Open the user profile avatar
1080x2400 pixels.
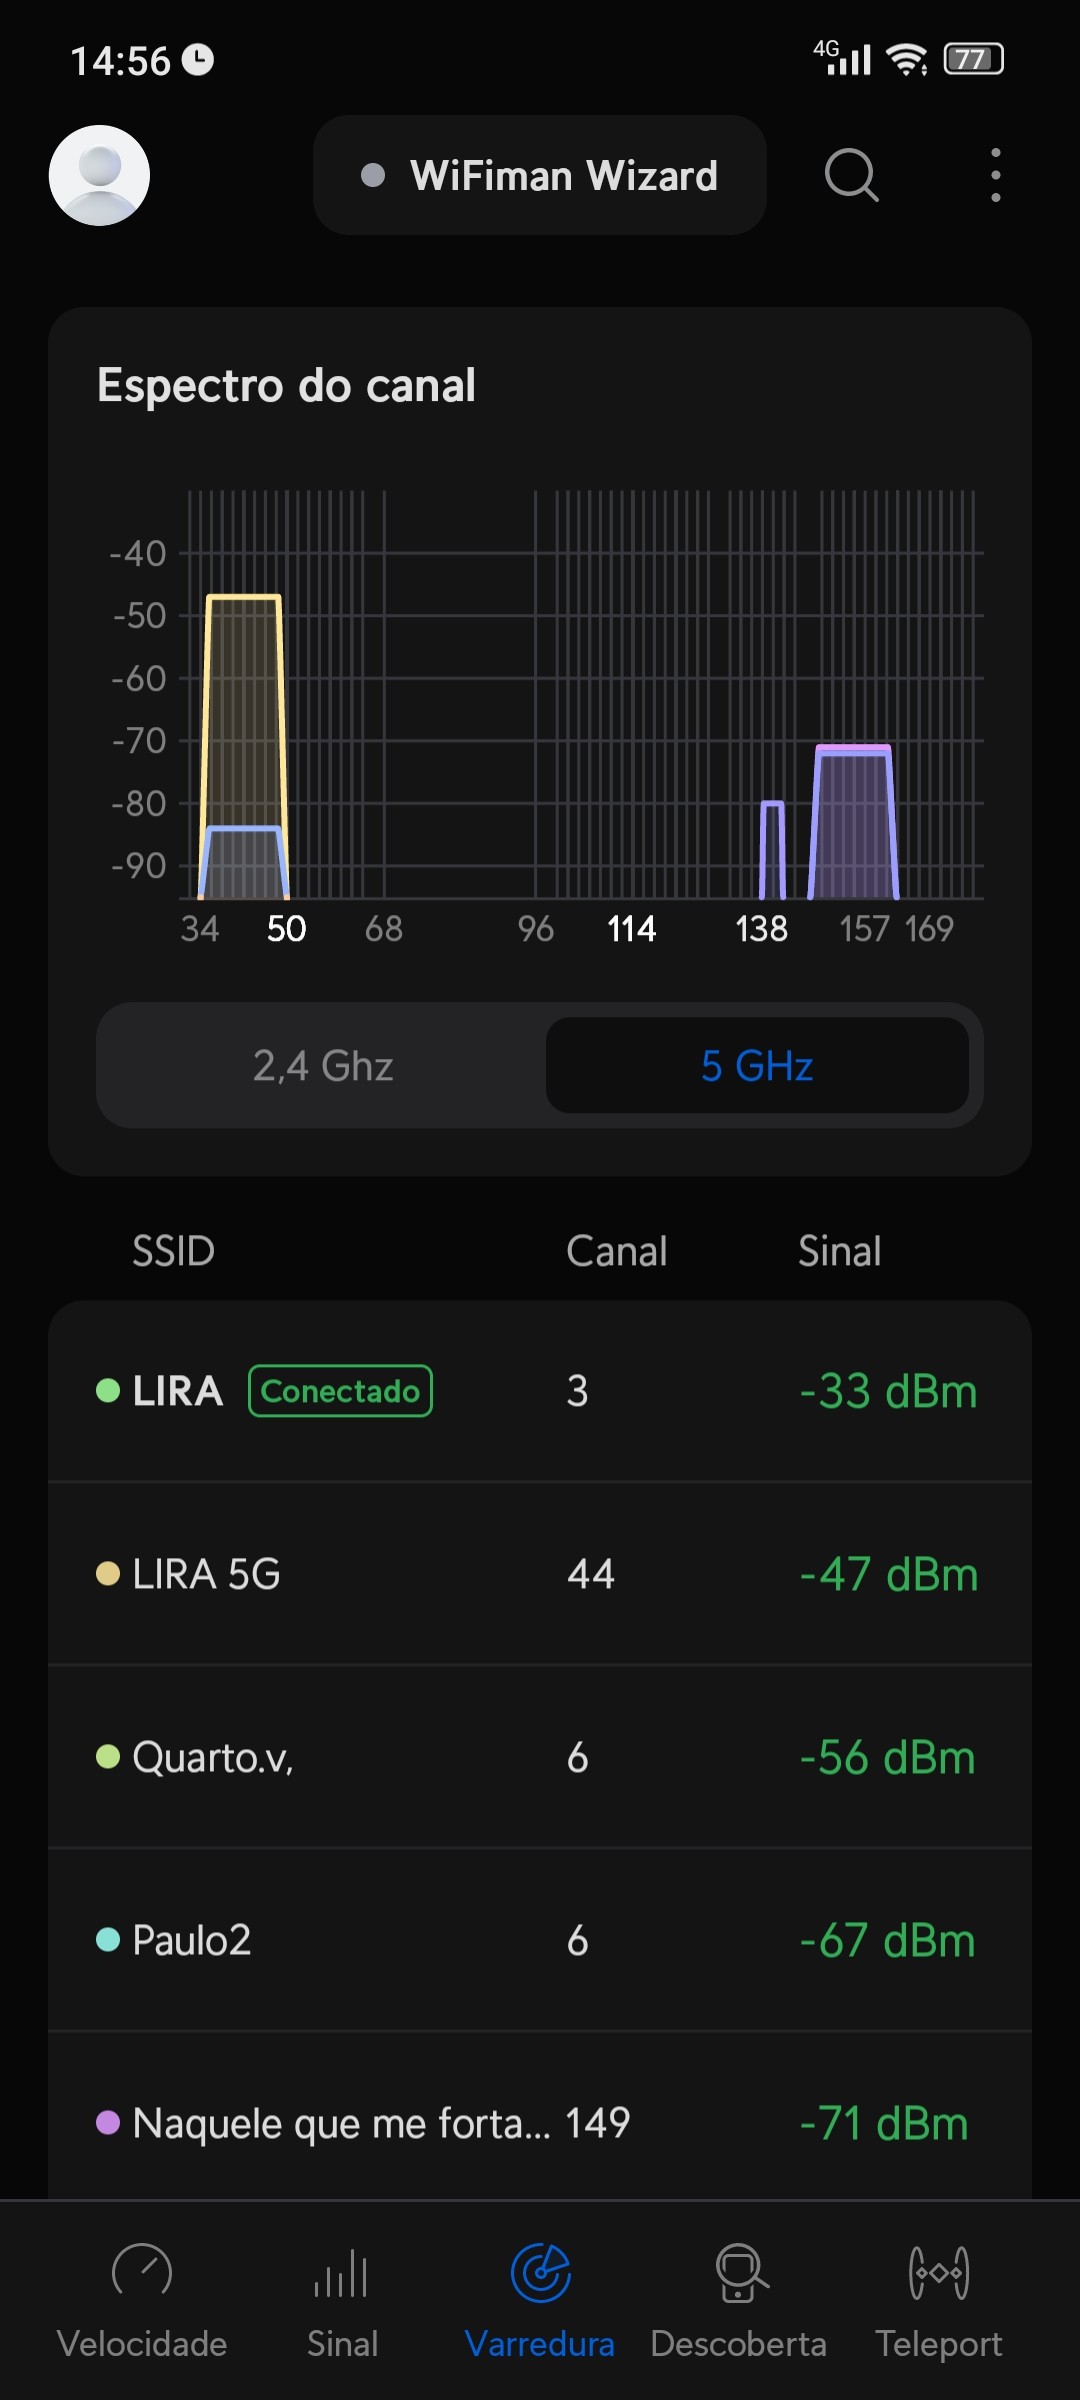[x=99, y=175]
